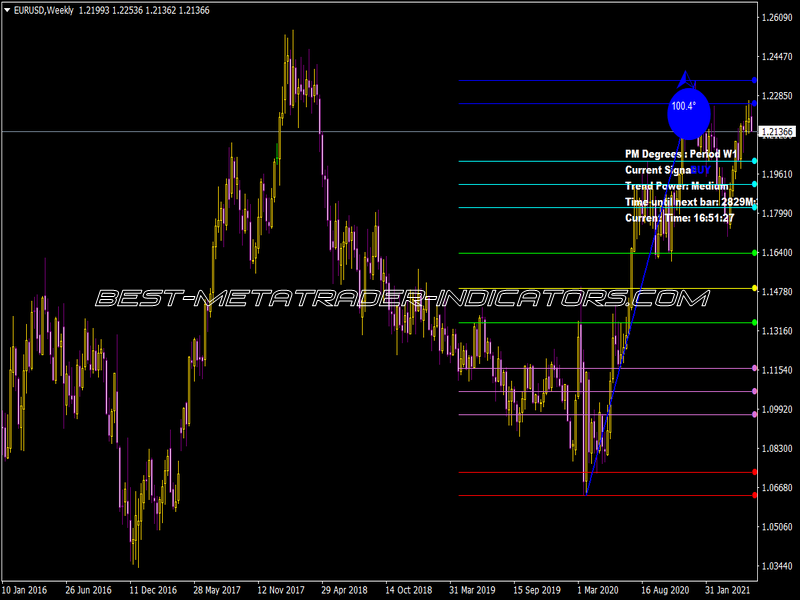Select the lowest pink level dot near 1.09920
This screenshot has height=600, width=800.
(755, 415)
